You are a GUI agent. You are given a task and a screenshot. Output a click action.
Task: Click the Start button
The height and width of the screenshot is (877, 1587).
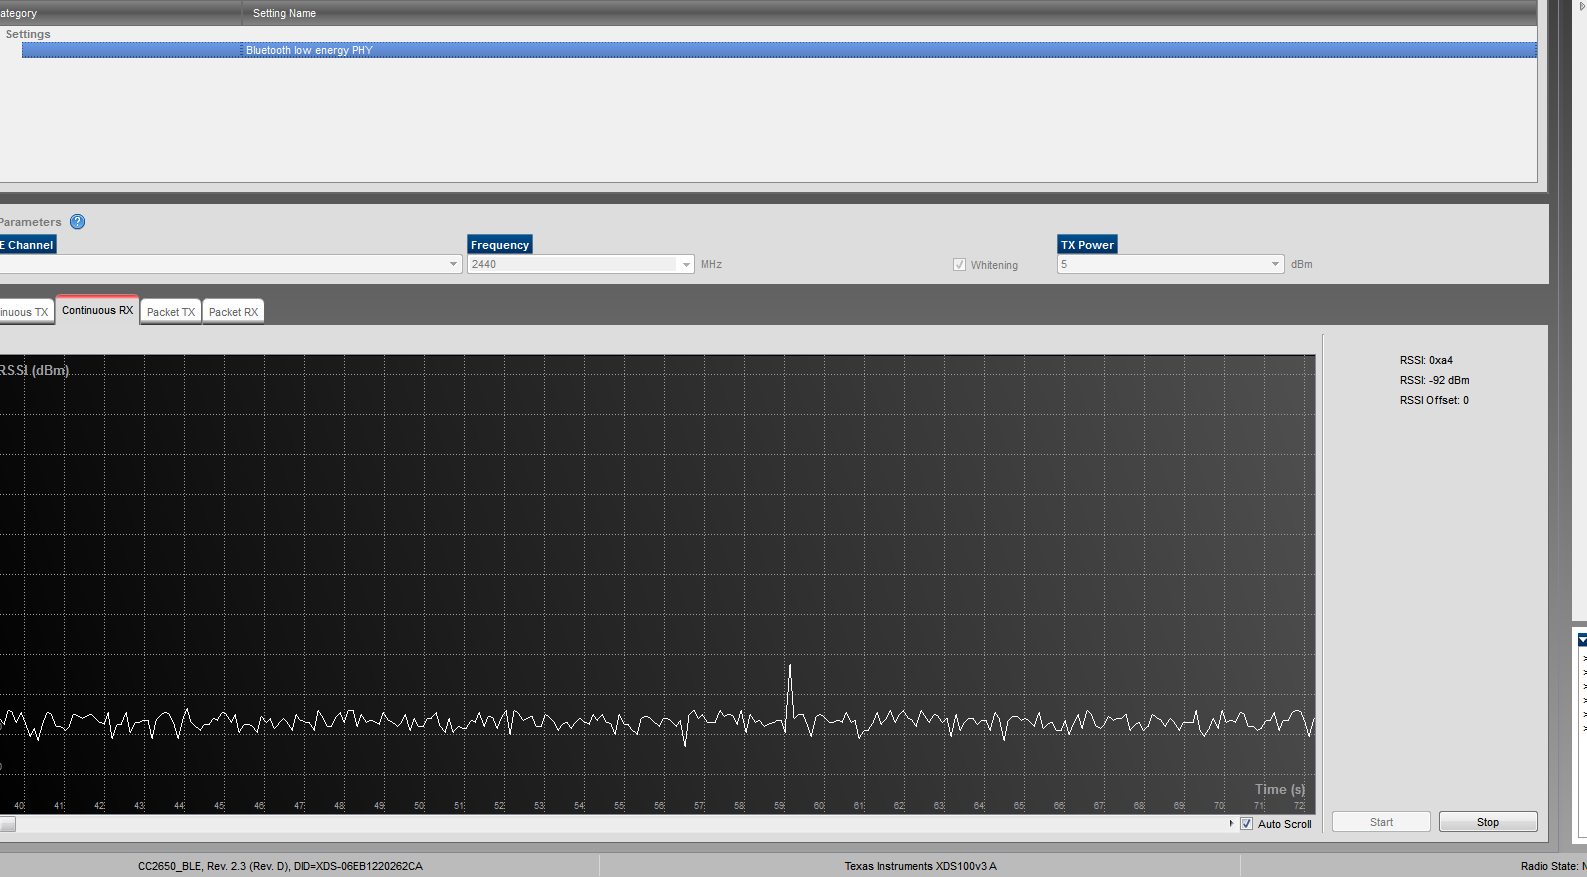(x=1381, y=822)
